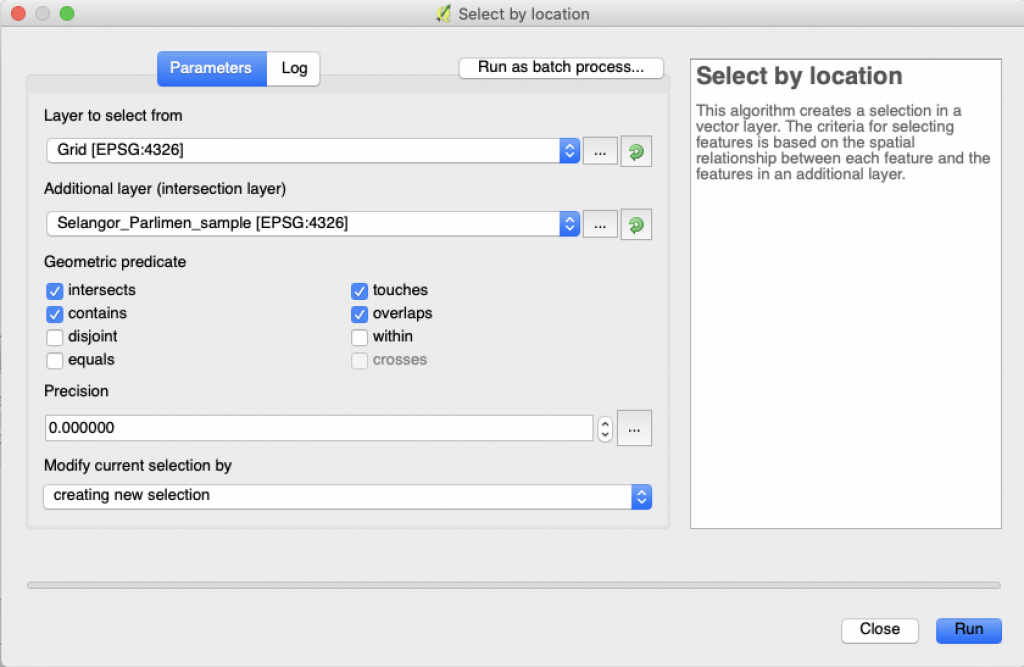Screen dimensions: 1024x667
Task: Click the ellipsis button next to Precision
Action: (x=635, y=428)
